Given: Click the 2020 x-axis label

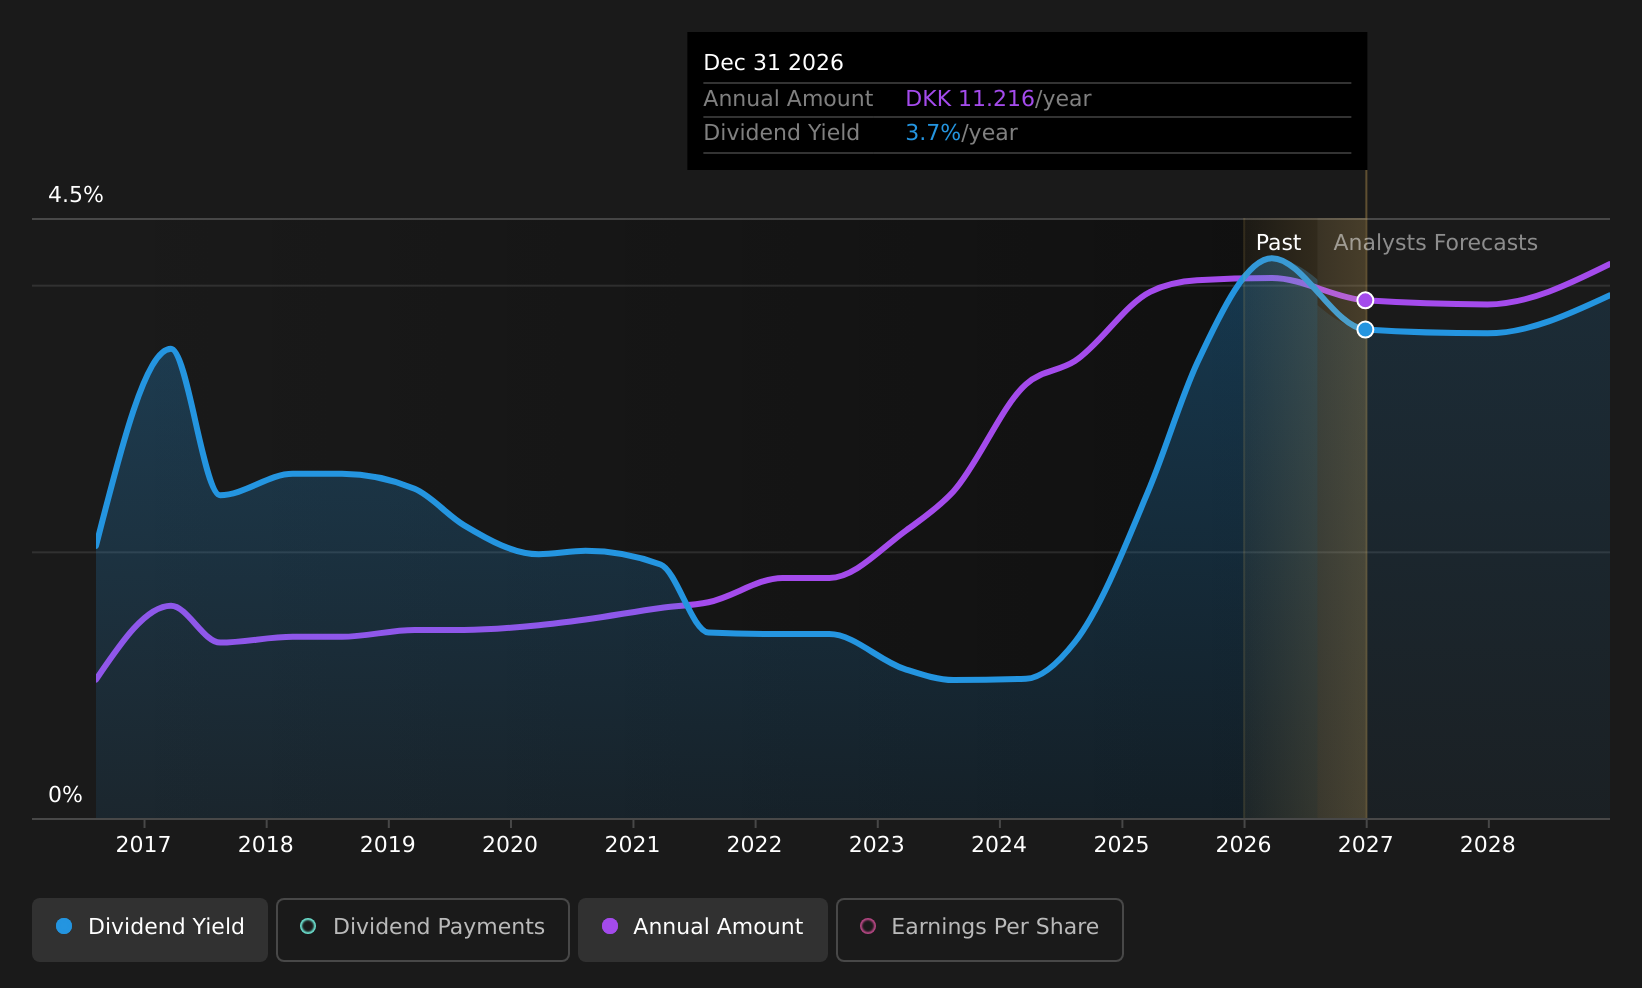Looking at the screenshot, I should coord(510,845).
